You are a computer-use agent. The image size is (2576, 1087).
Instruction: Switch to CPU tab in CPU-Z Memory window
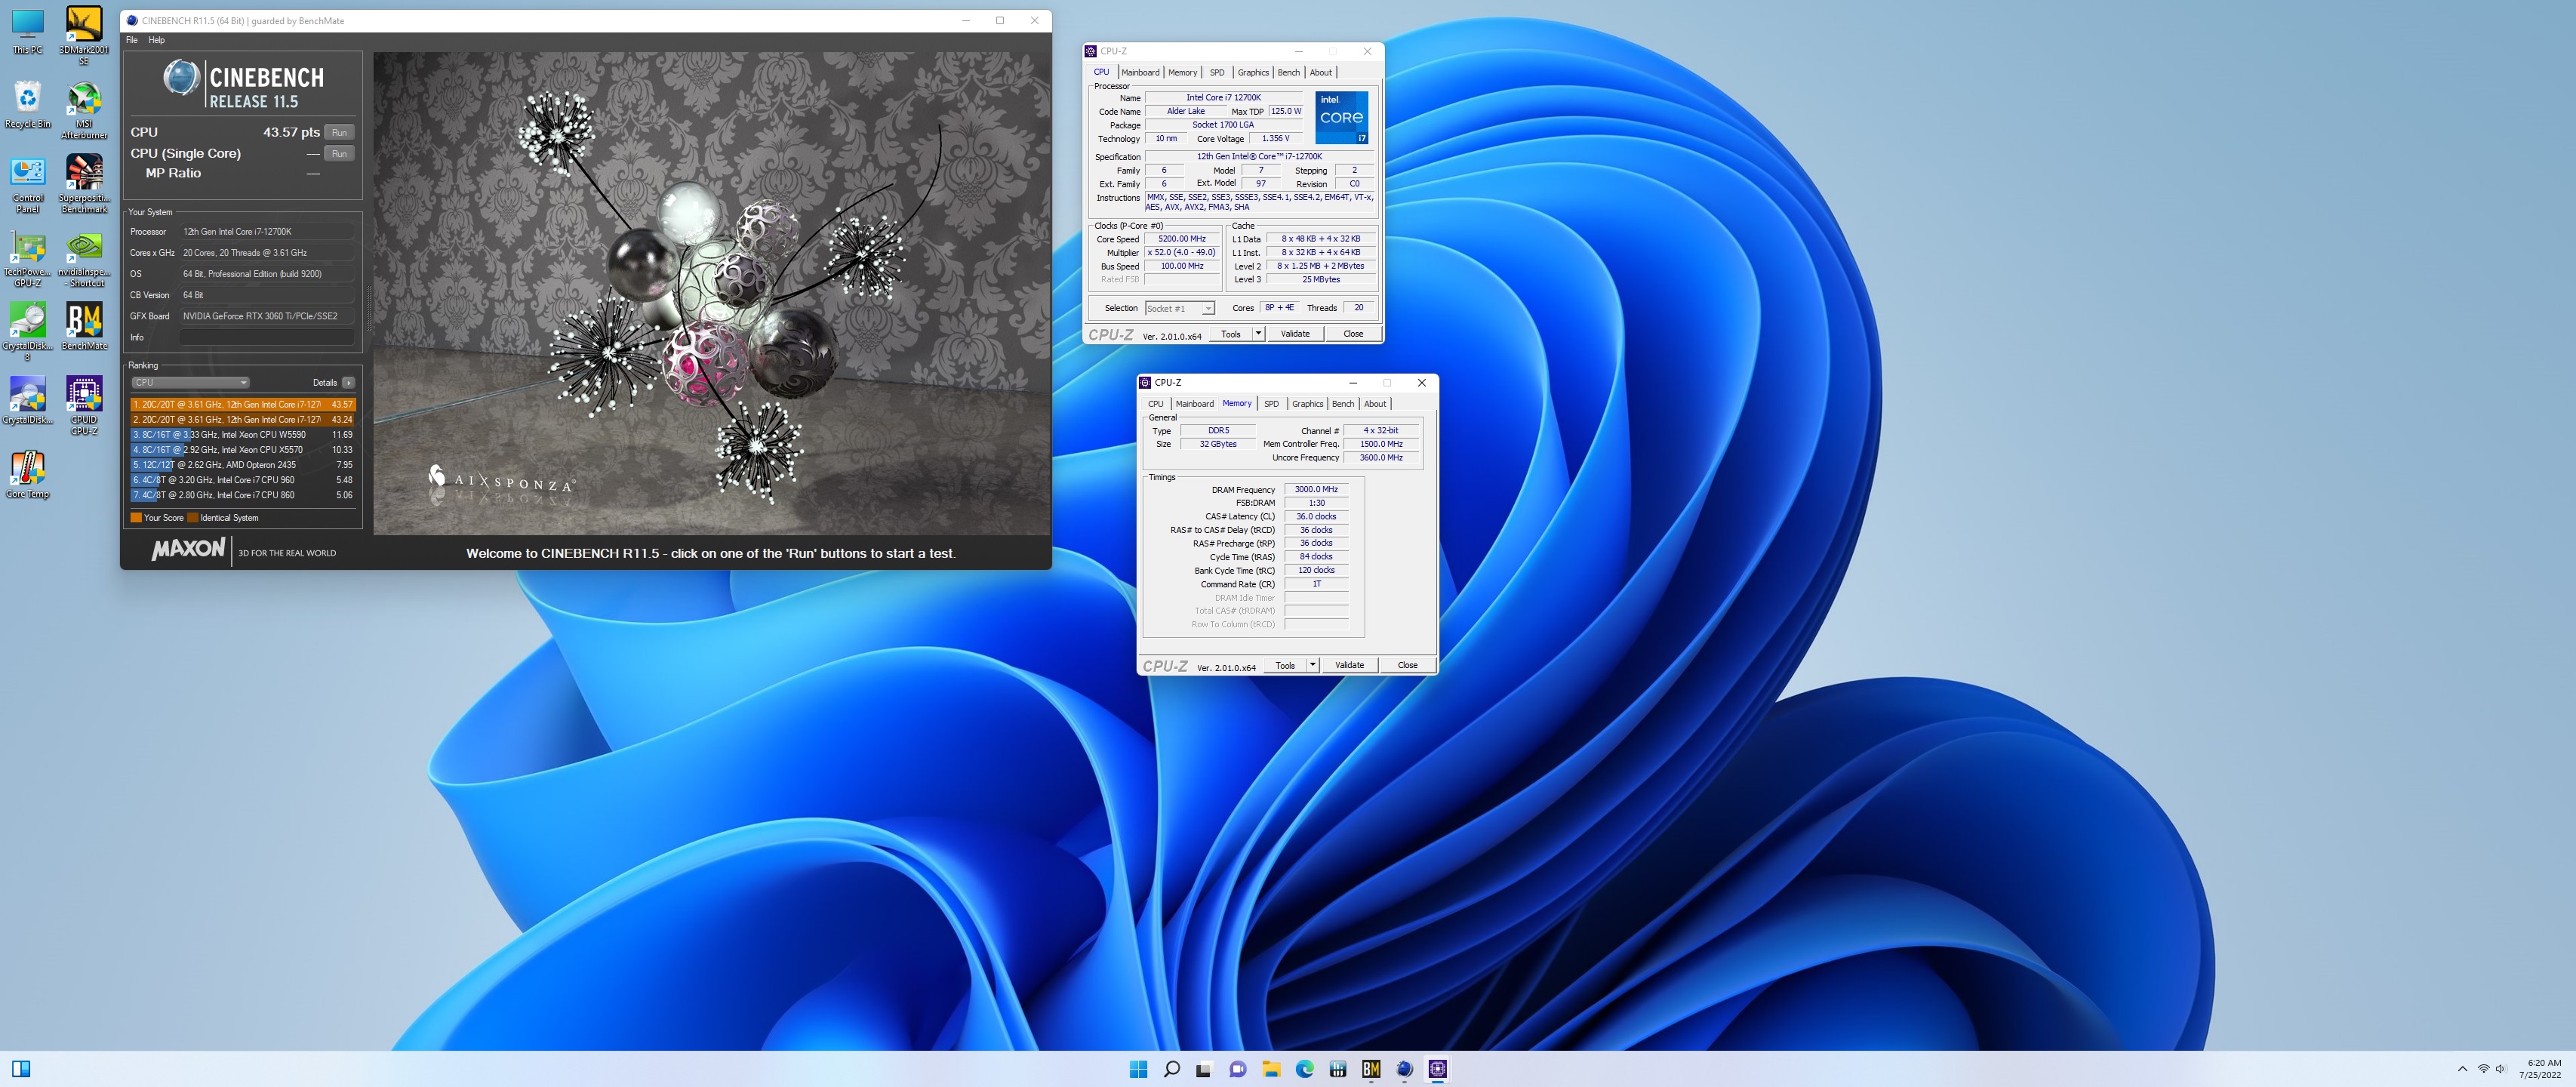point(1156,404)
